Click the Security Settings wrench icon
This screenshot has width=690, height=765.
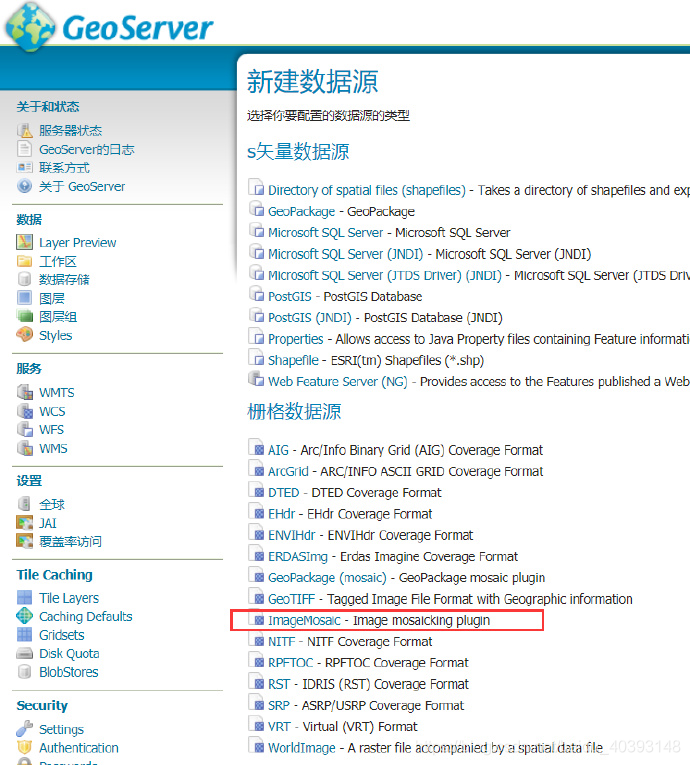[24, 728]
